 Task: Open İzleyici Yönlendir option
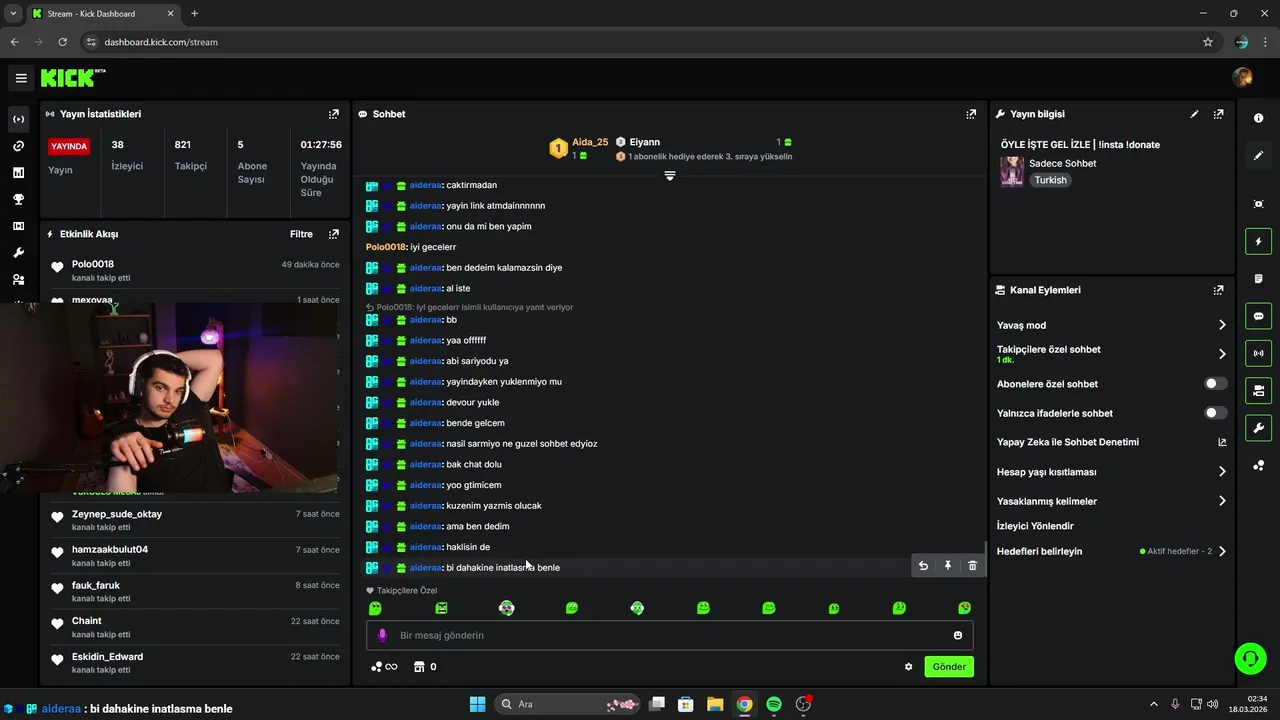tap(1035, 526)
